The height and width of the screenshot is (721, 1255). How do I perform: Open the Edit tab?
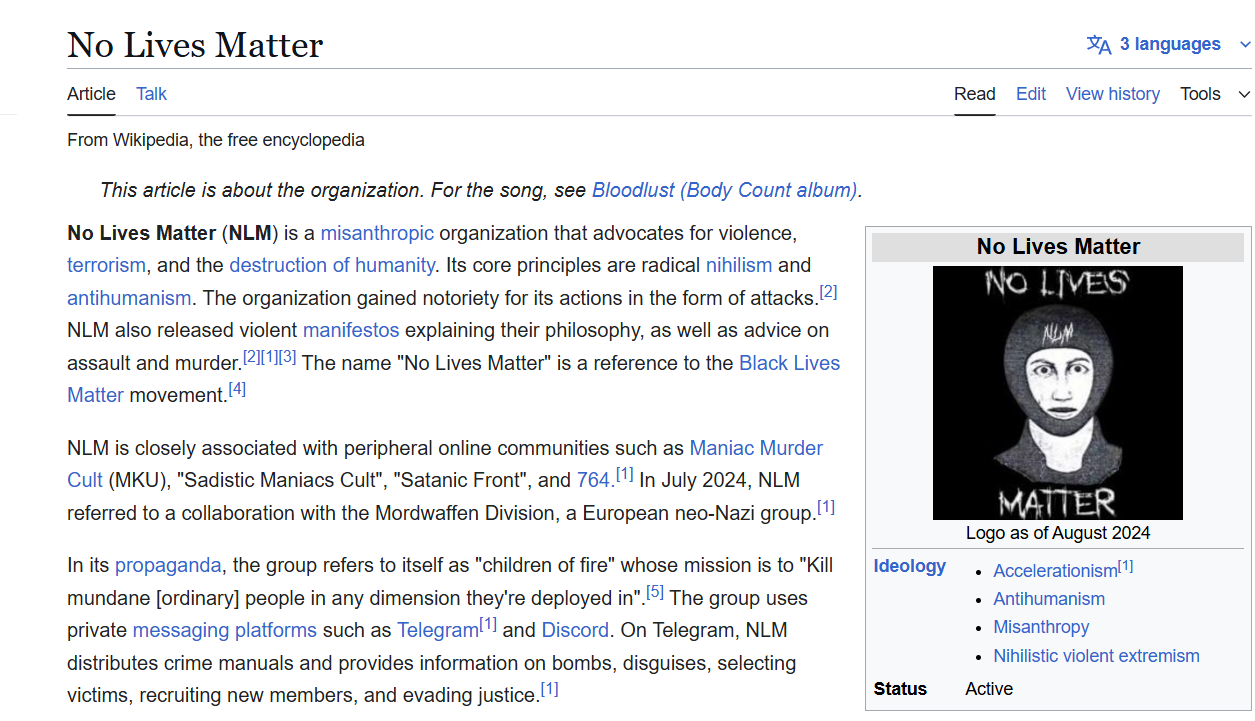pyautogui.click(x=1031, y=94)
